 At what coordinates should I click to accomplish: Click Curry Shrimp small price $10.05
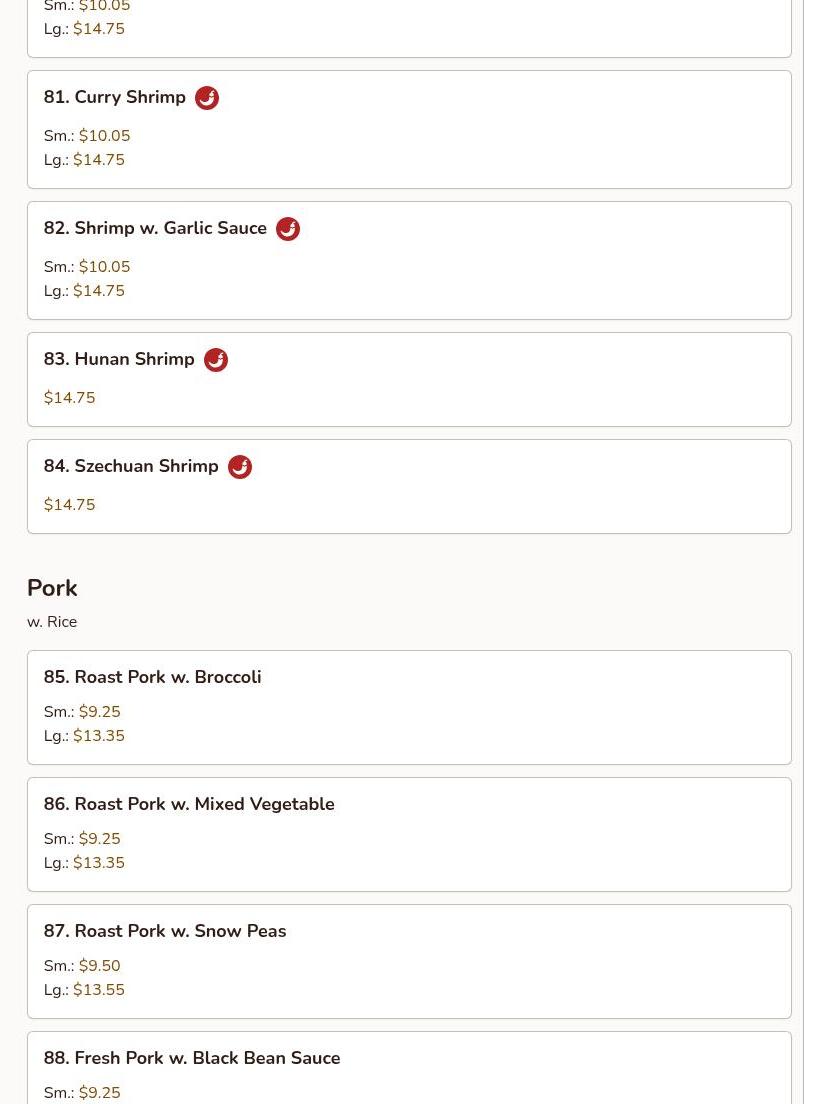(x=104, y=135)
